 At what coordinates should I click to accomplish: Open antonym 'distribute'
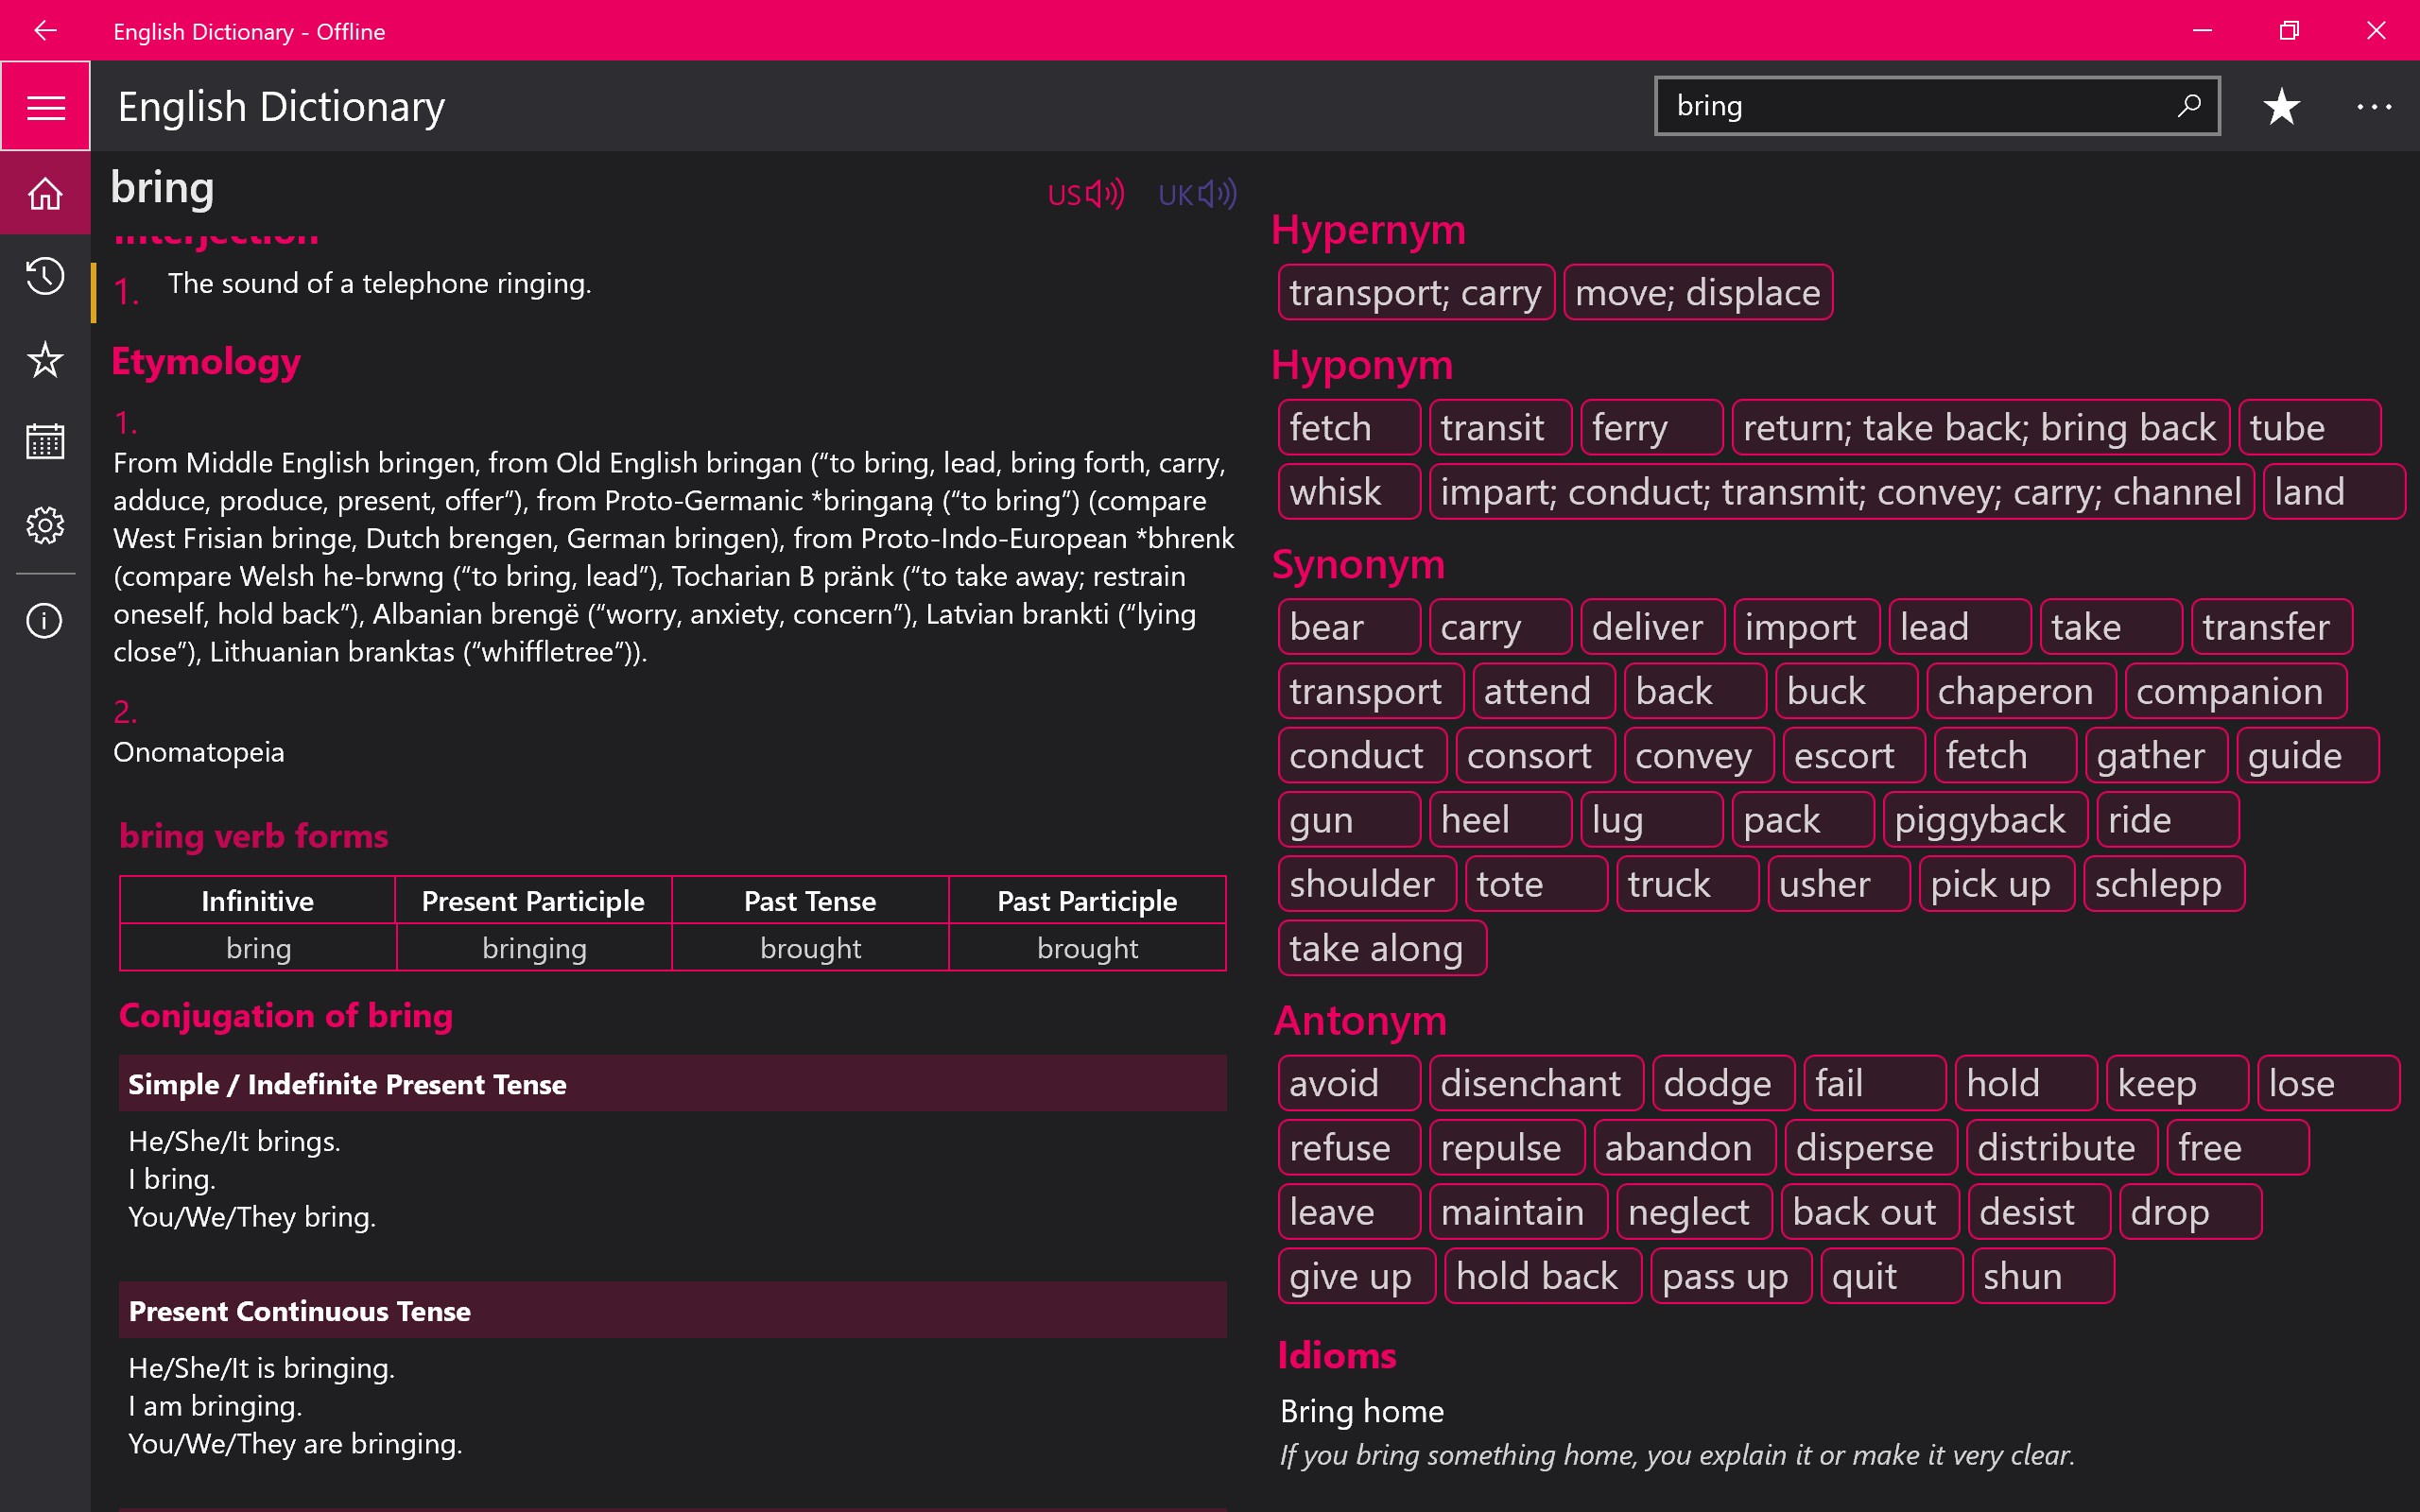(2062, 1147)
